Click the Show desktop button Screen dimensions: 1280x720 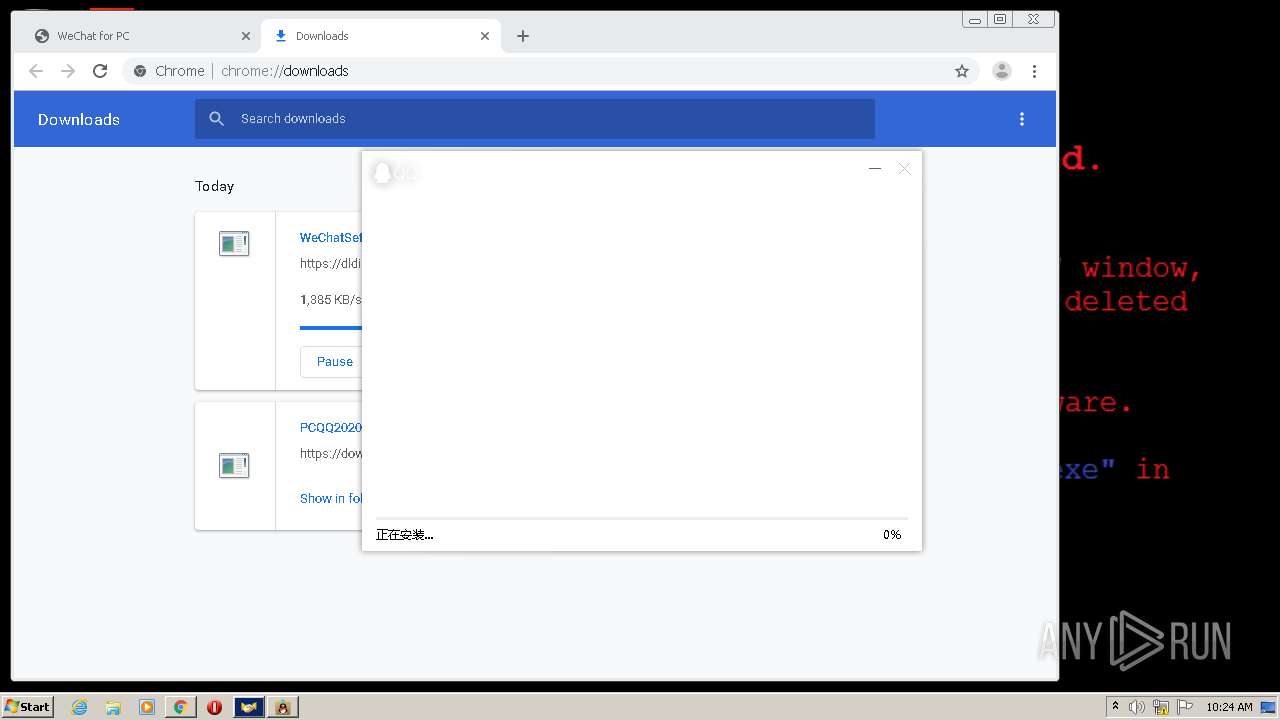point(1268,707)
